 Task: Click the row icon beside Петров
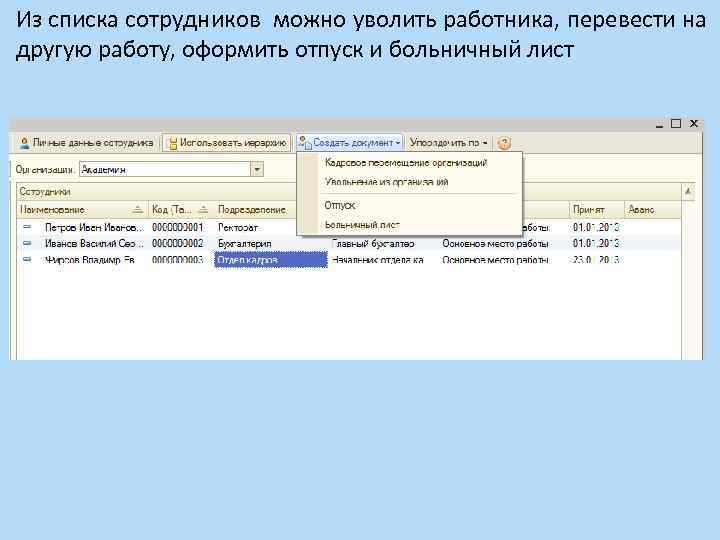(x=27, y=227)
